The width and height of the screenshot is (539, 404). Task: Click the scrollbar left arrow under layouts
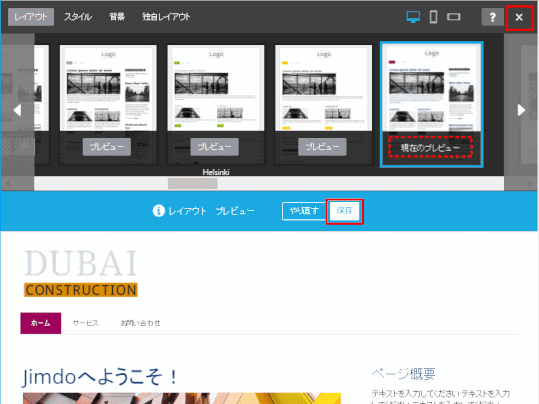(x=8, y=183)
